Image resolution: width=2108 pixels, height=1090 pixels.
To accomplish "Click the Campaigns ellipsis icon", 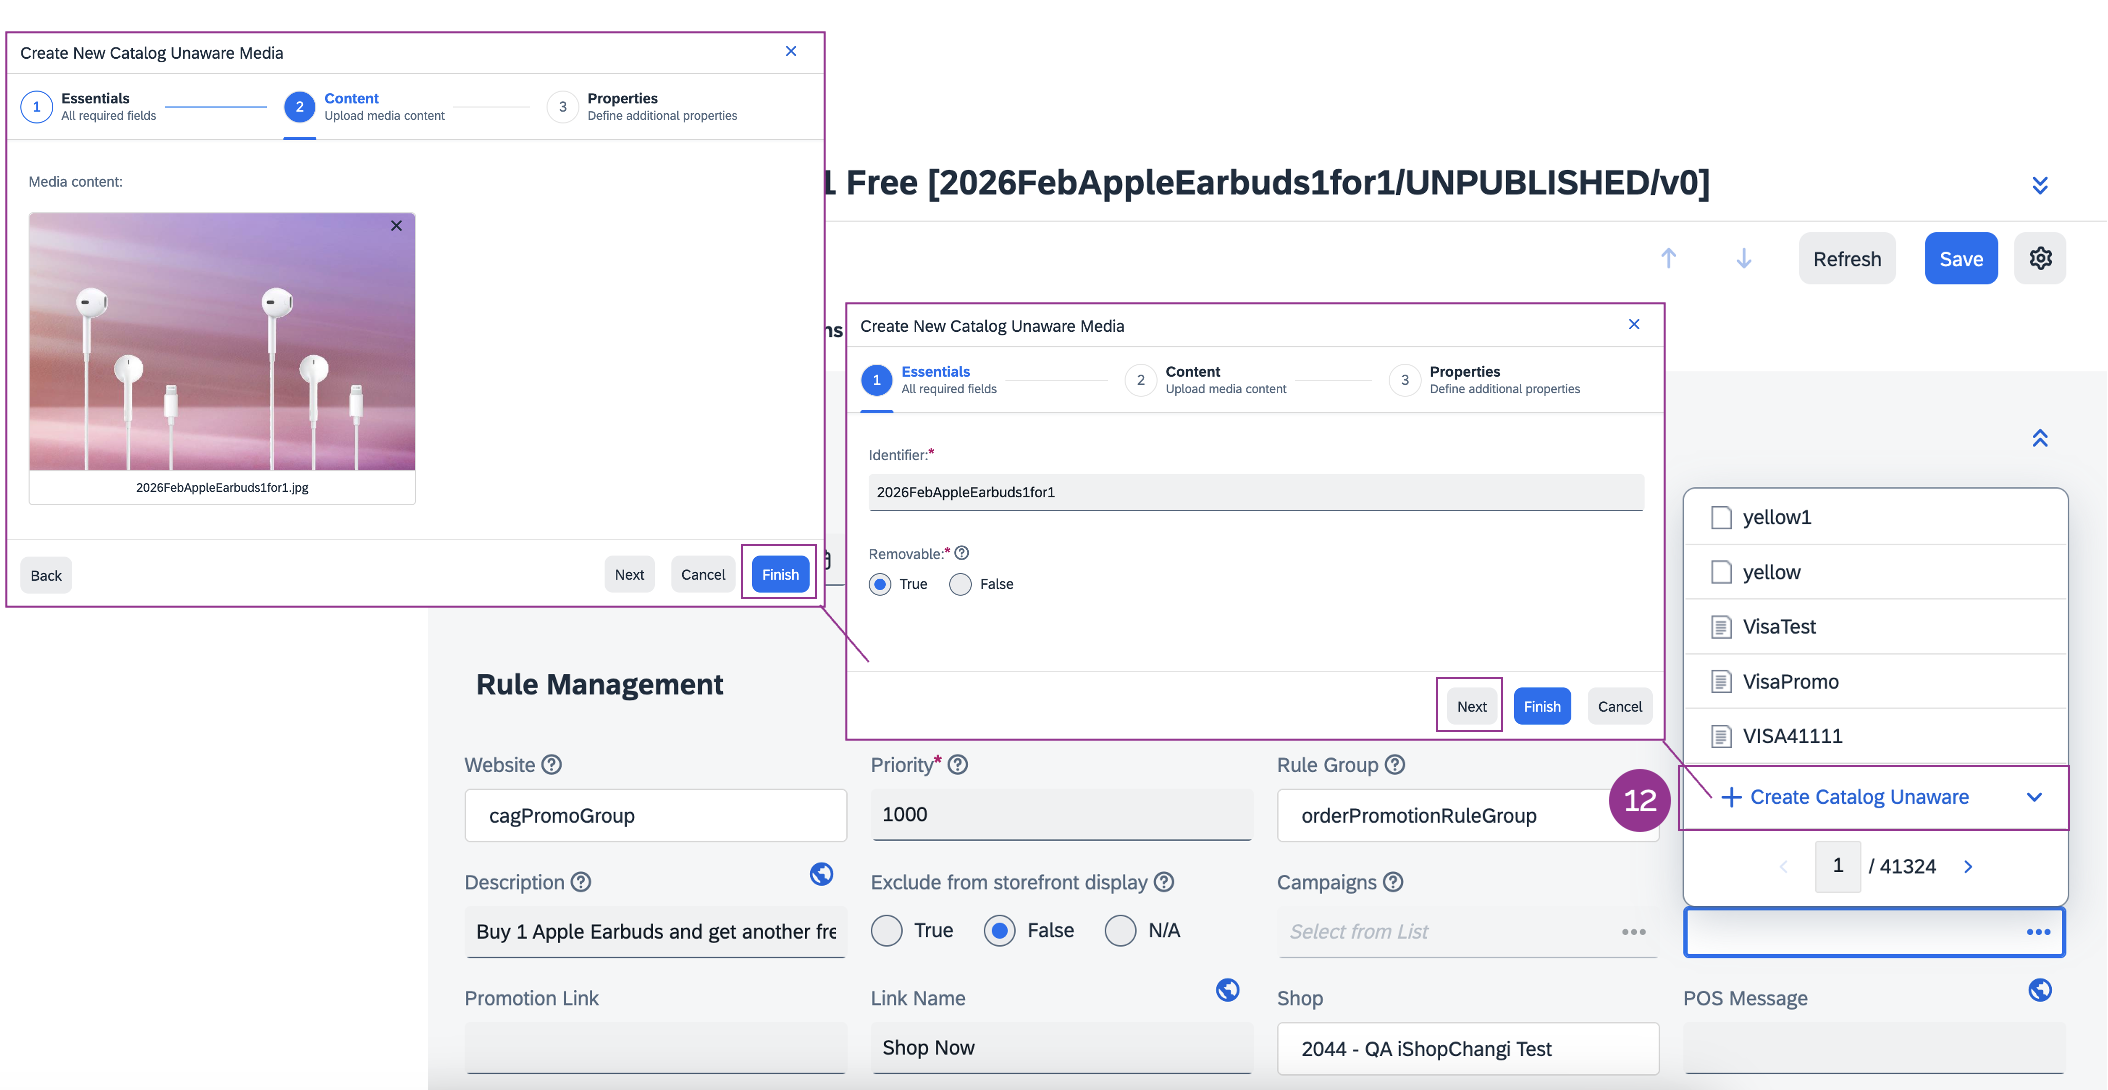I will pyautogui.click(x=1633, y=932).
